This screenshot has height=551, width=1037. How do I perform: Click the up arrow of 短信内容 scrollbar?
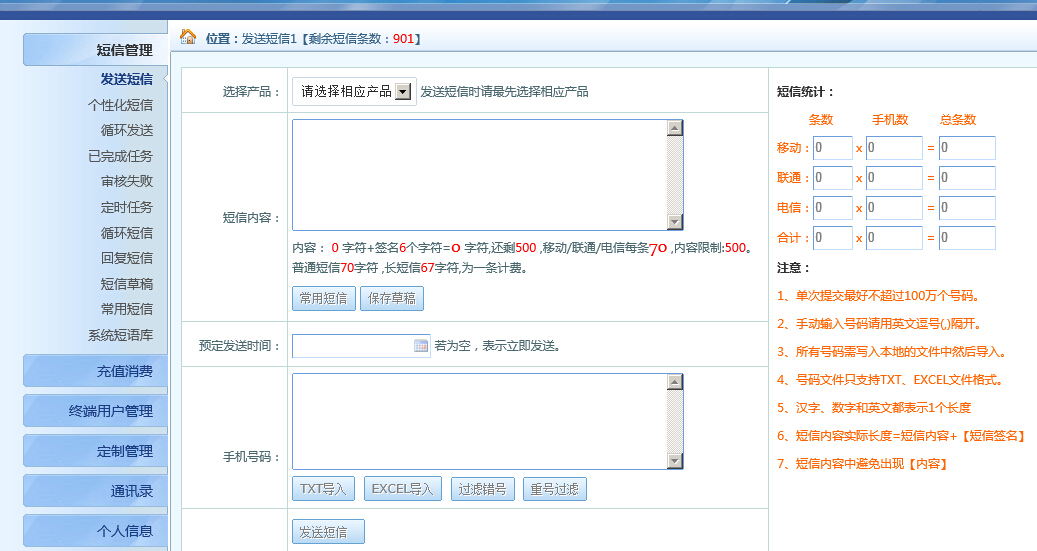pyautogui.click(x=675, y=128)
